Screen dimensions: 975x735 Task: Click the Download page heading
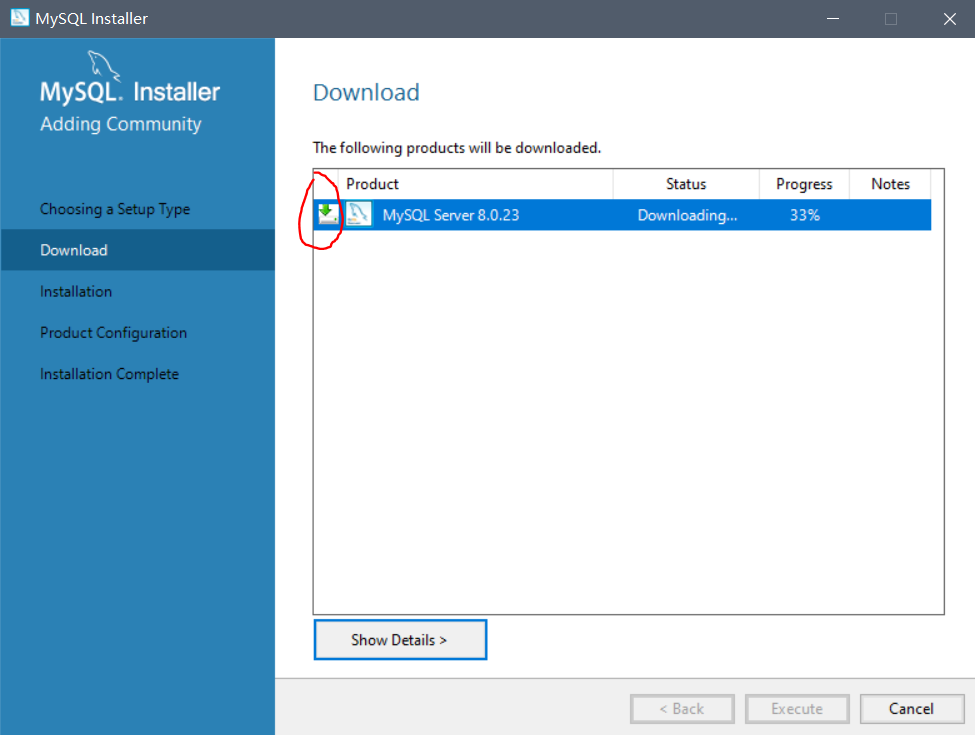366,92
